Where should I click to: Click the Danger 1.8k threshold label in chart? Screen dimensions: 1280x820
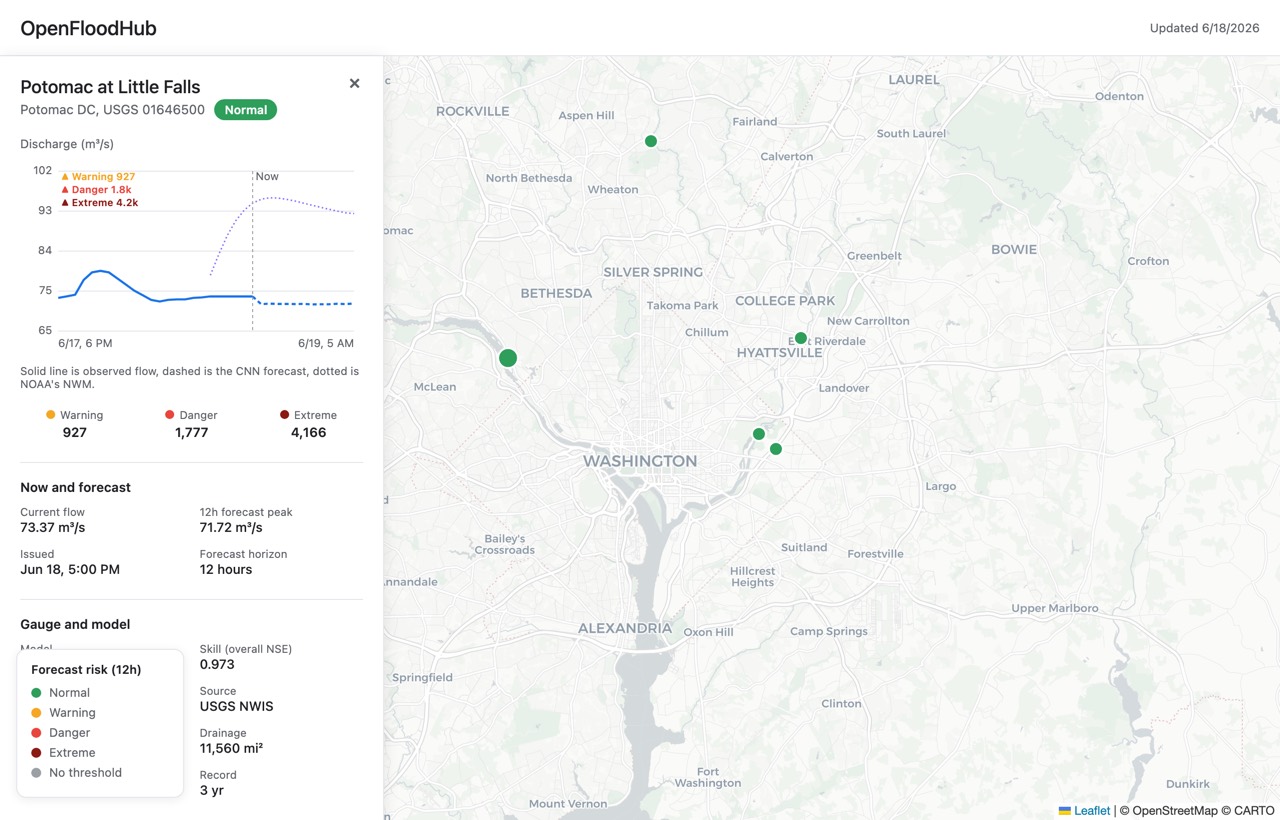point(96,190)
